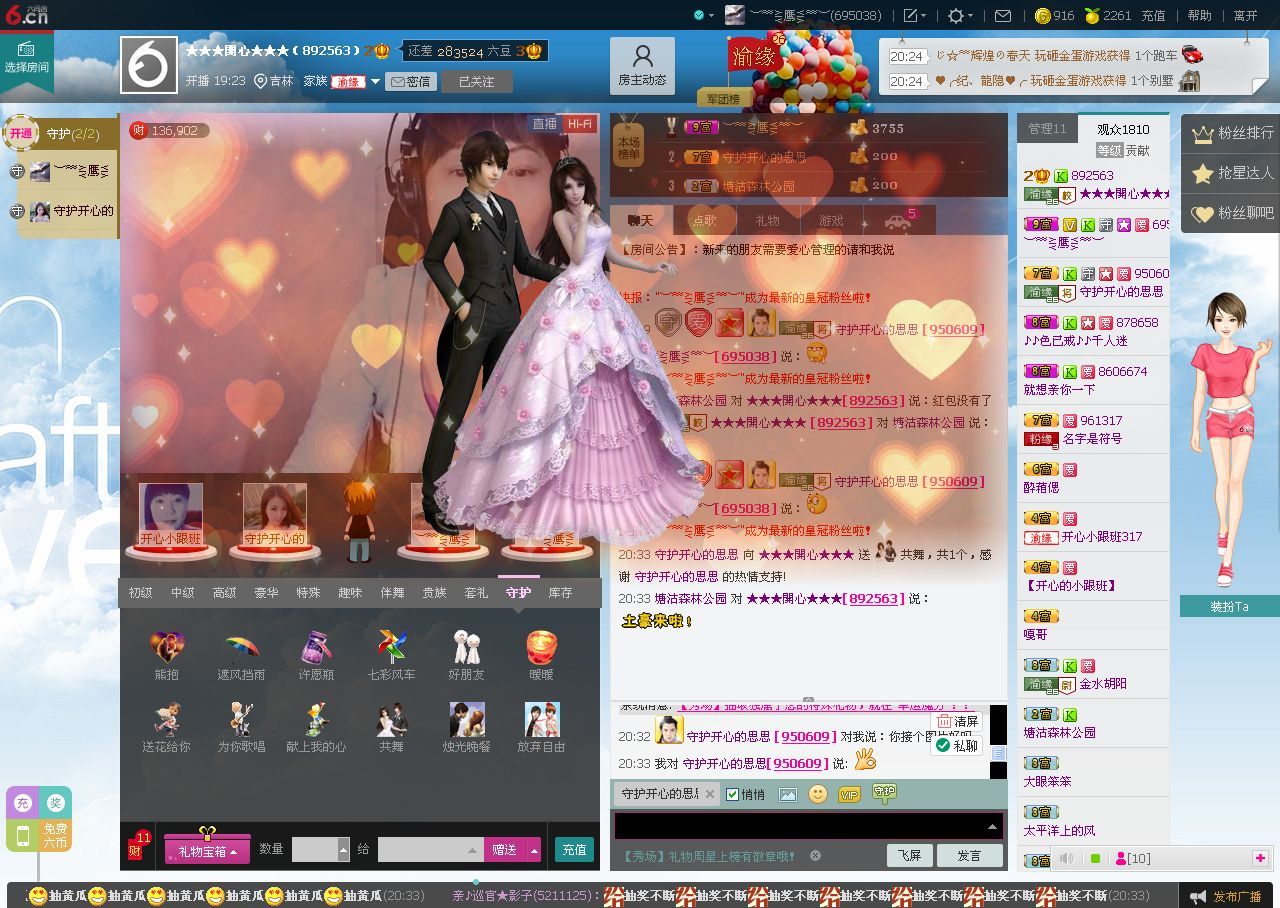Screen dimensions: 1280x908
Task: Click the gold coin 916 icon
Action: [1042, 15]
